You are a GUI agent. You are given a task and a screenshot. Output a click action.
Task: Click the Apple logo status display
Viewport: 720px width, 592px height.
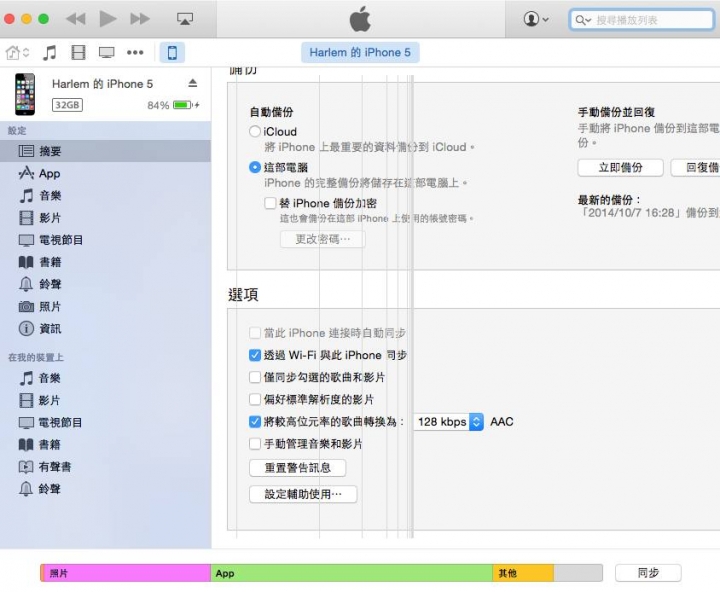point(360,19)
